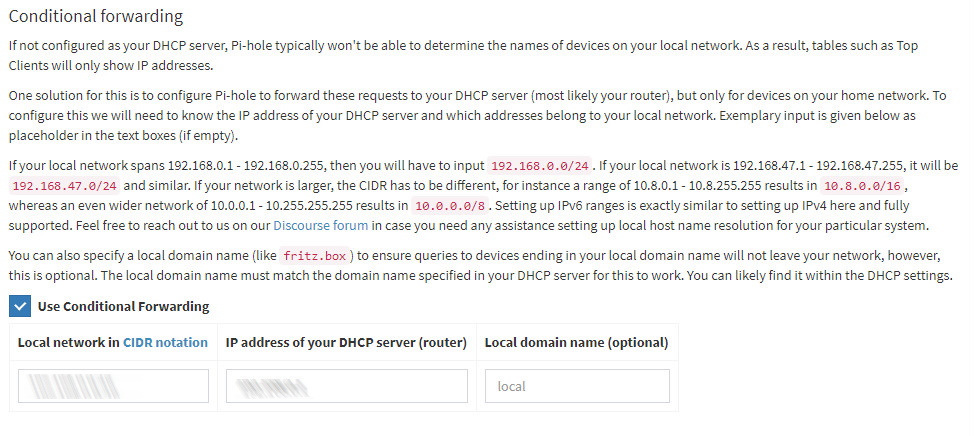This screenshot has height=436, width=975.
Task: Click the 10.0.0.0/8 code example
Action: click(x=451, y=206)
